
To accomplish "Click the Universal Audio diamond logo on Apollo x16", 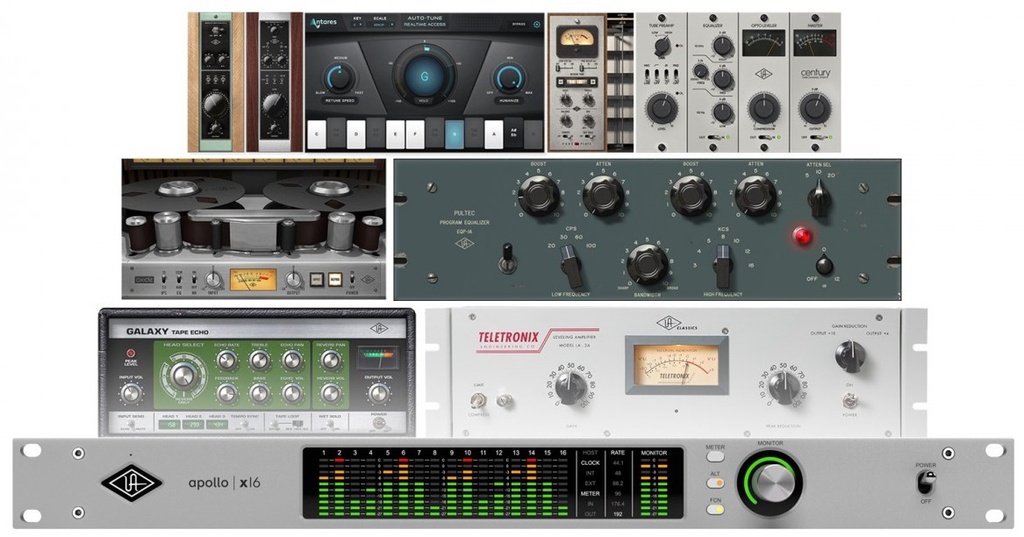I will click(x=131, y=483).
